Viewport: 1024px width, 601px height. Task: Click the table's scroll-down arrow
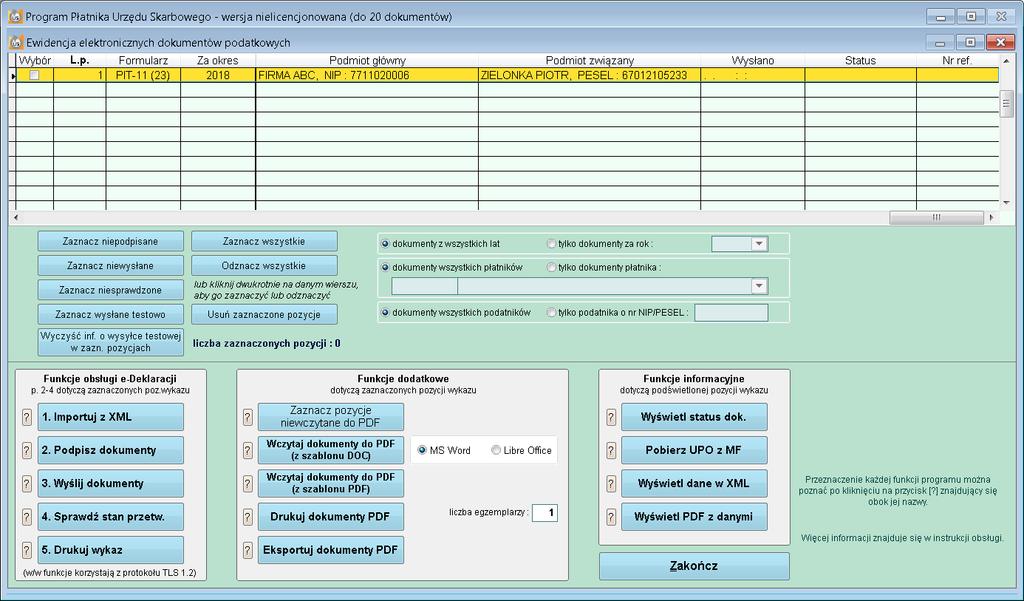(1006, 203)
